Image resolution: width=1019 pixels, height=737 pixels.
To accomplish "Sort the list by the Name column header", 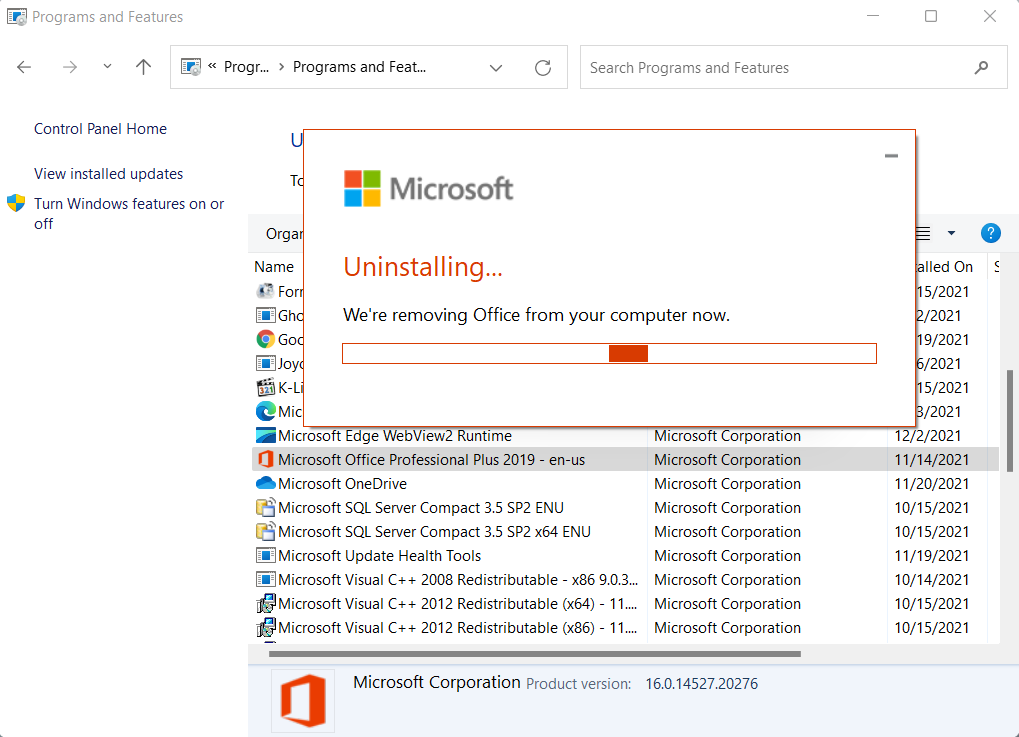I will tap(274, 266).
